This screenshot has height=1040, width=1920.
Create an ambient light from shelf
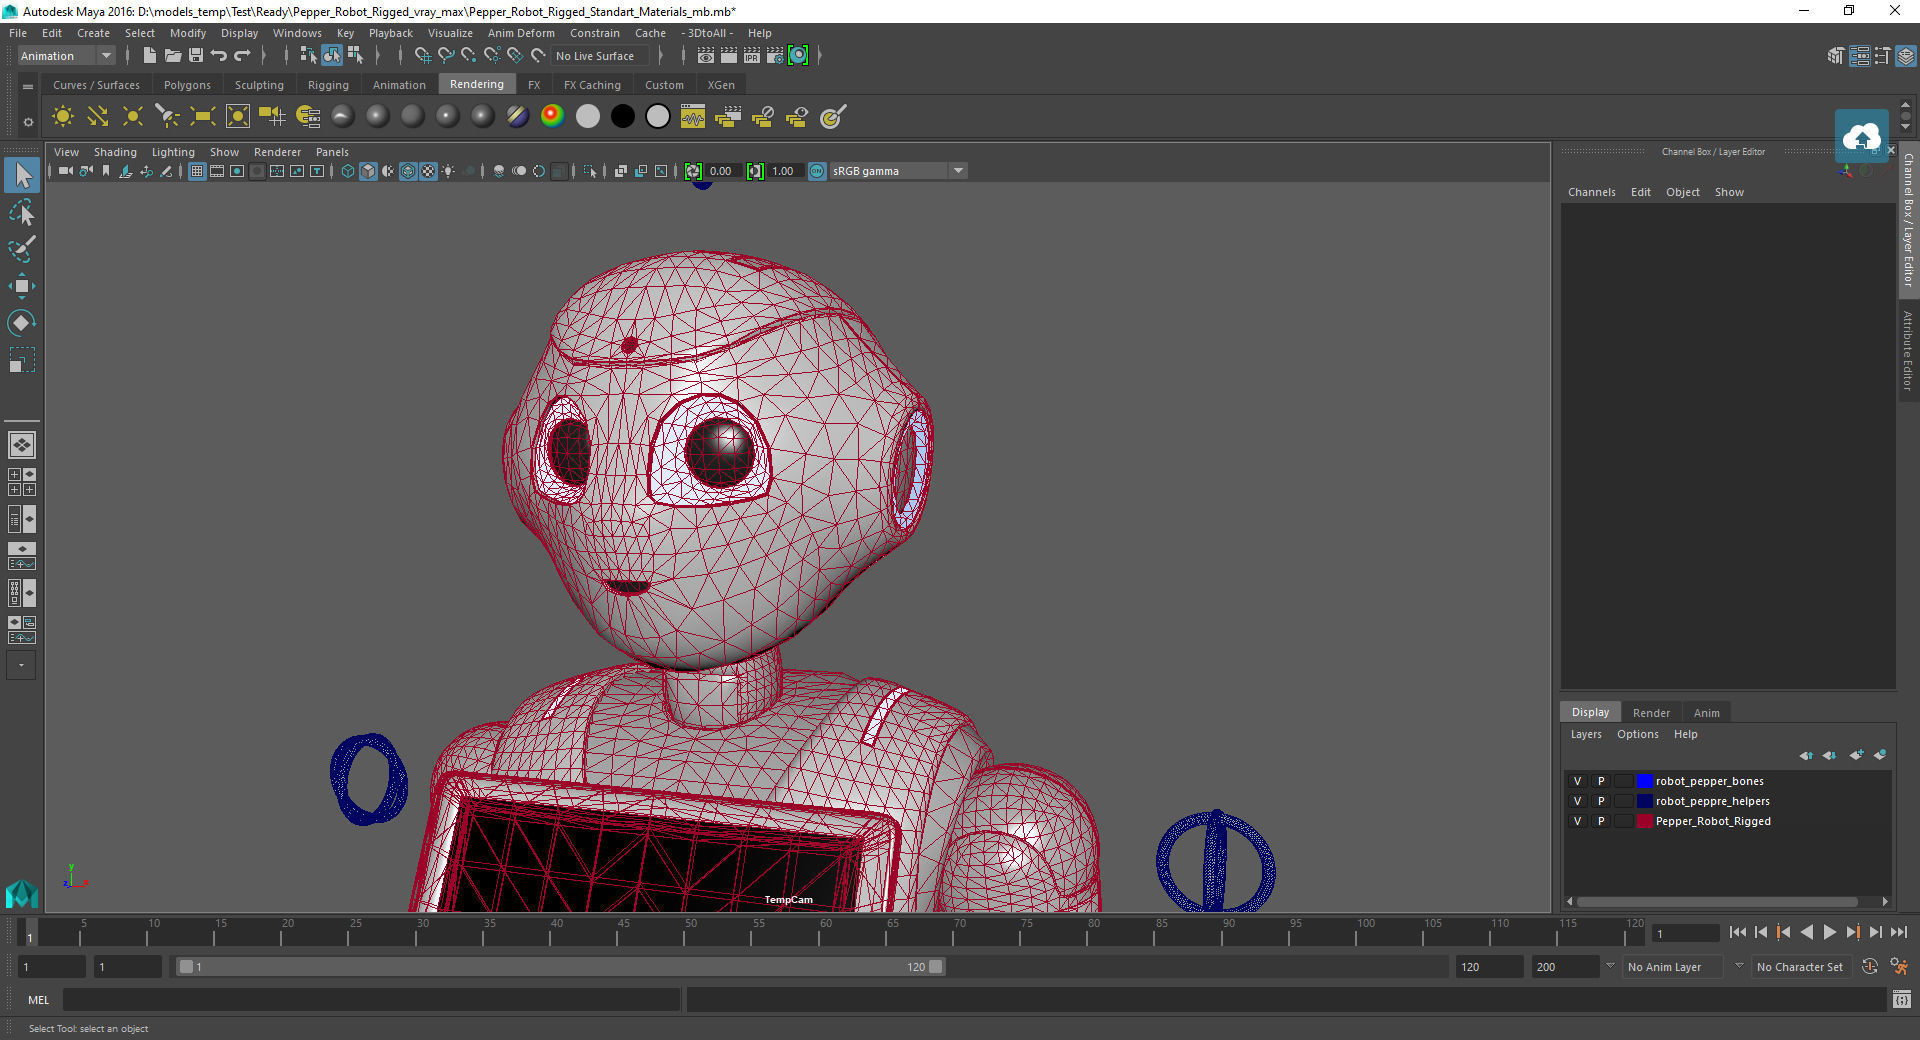point(63,117)
